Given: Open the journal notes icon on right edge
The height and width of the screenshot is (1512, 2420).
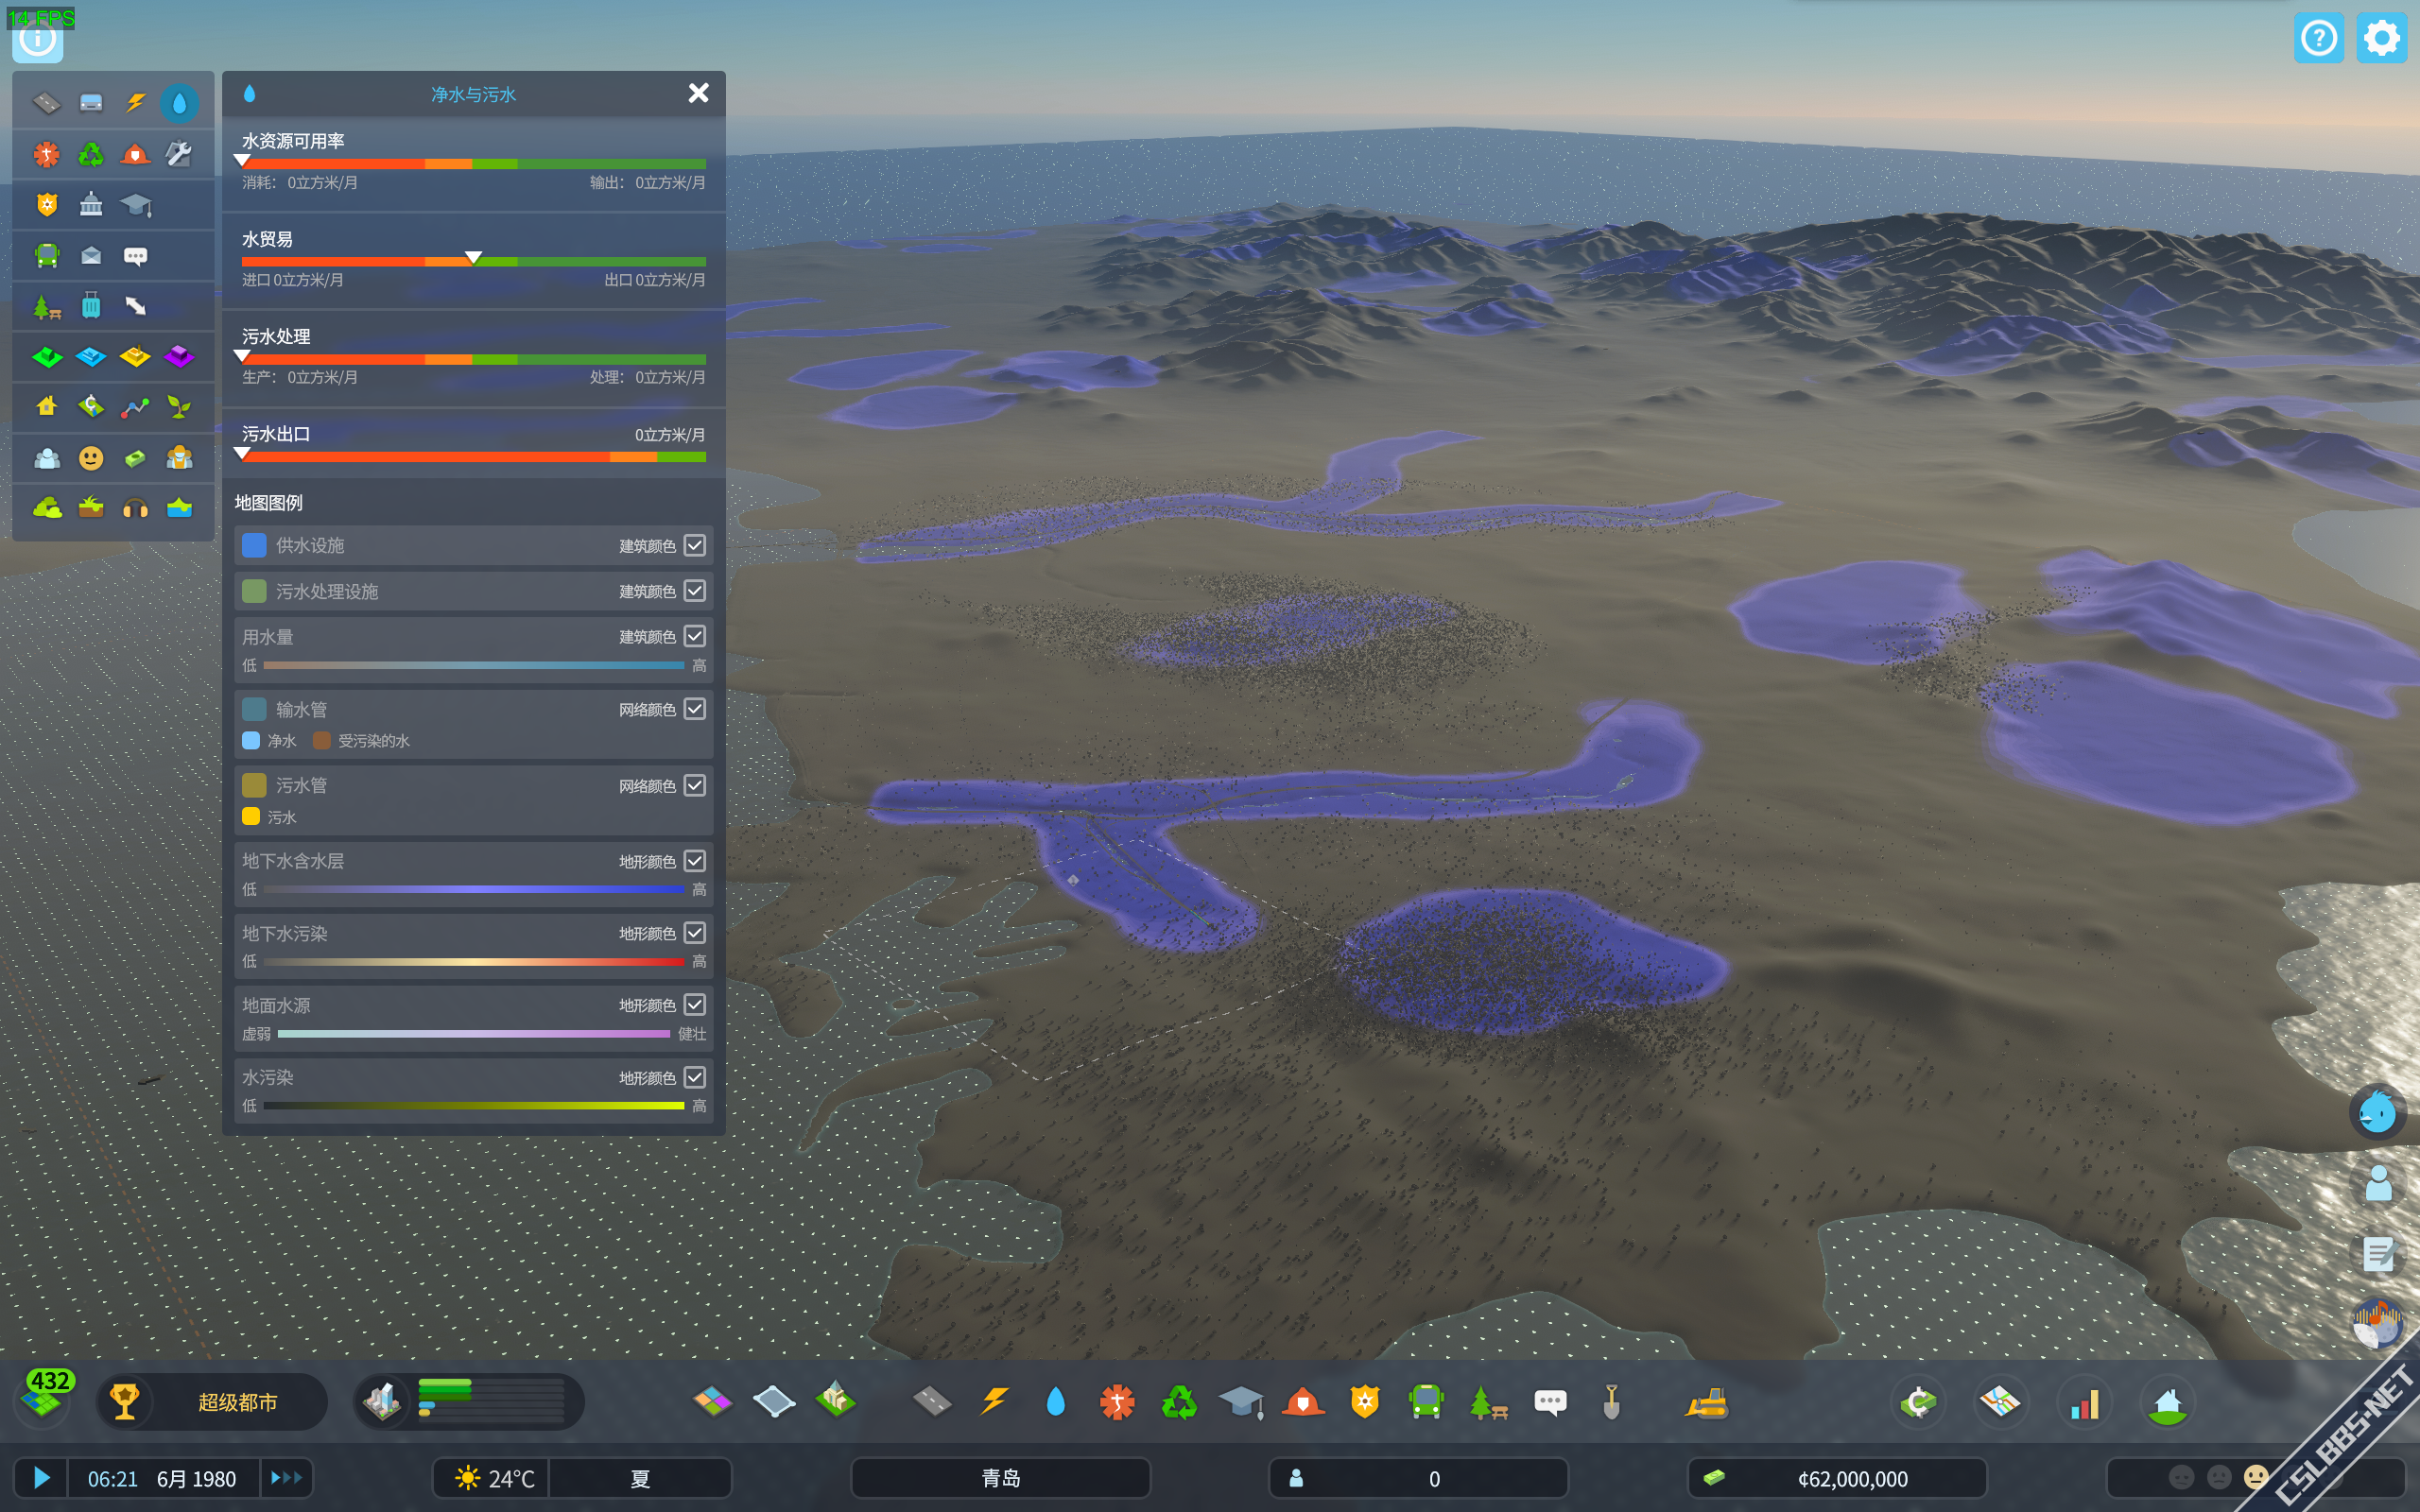Looking at the screenshot, I should coord(2377,1253).
